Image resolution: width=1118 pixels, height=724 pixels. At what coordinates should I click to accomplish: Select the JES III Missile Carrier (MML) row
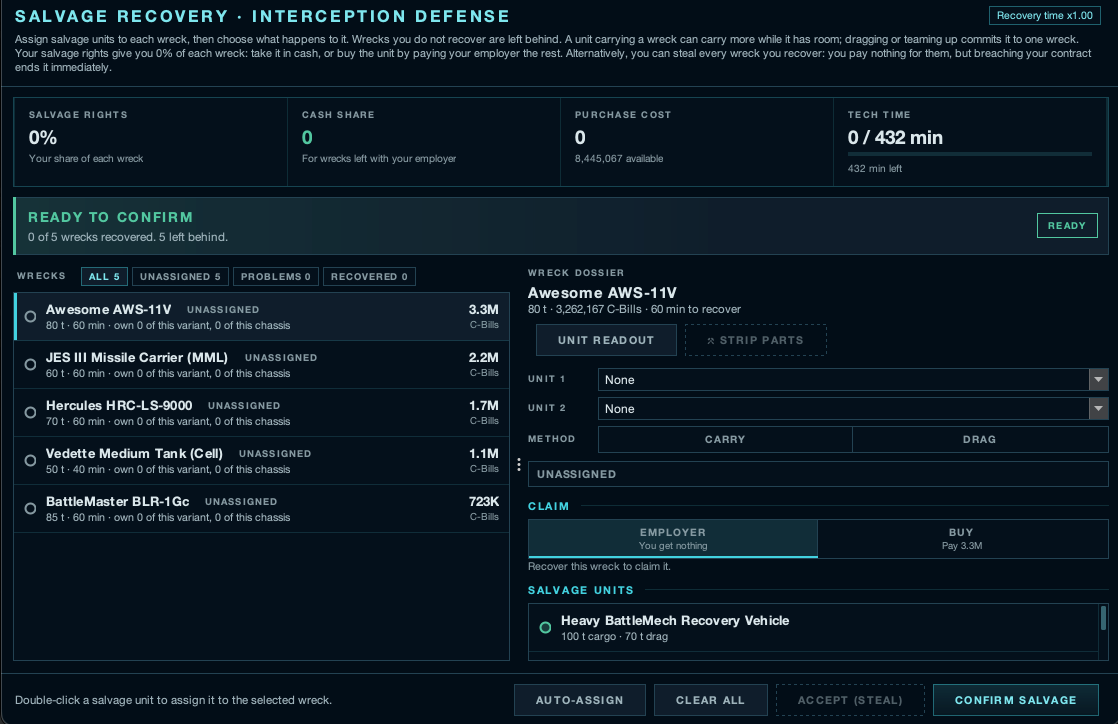coord(262,364)
